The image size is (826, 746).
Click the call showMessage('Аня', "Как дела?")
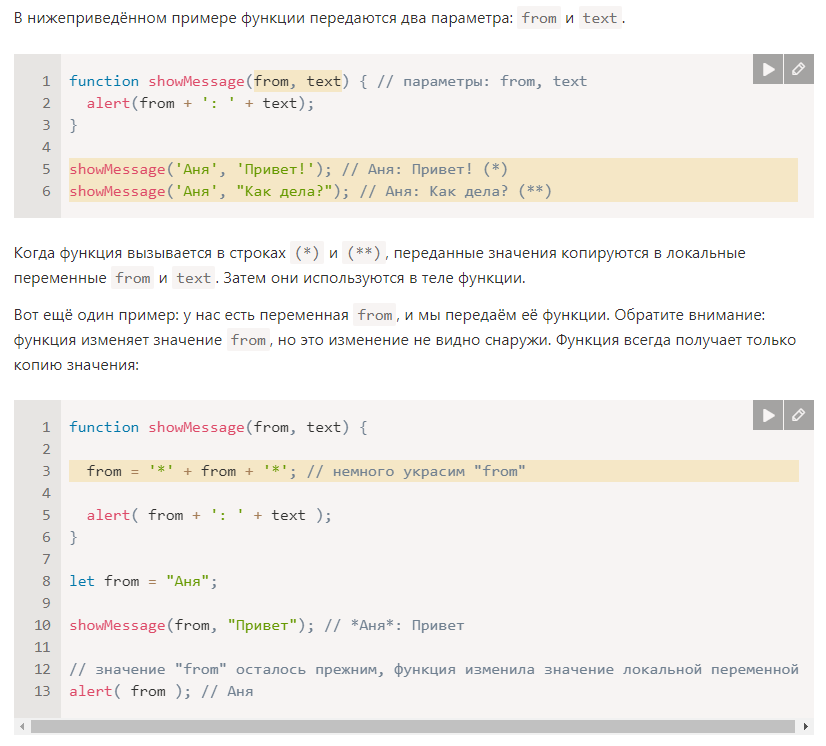click(x=209, y=191)
